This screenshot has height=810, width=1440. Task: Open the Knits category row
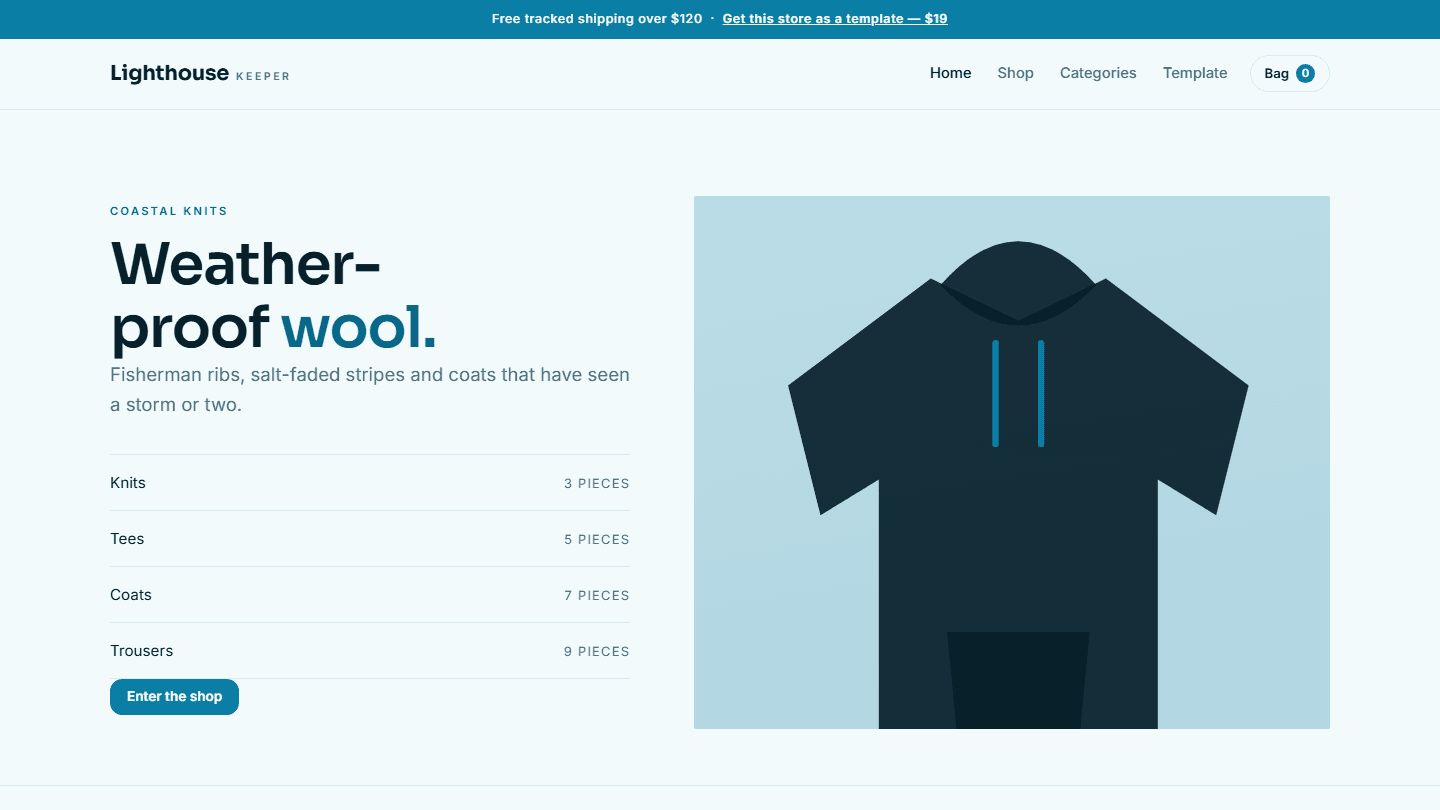coord(370,483)
